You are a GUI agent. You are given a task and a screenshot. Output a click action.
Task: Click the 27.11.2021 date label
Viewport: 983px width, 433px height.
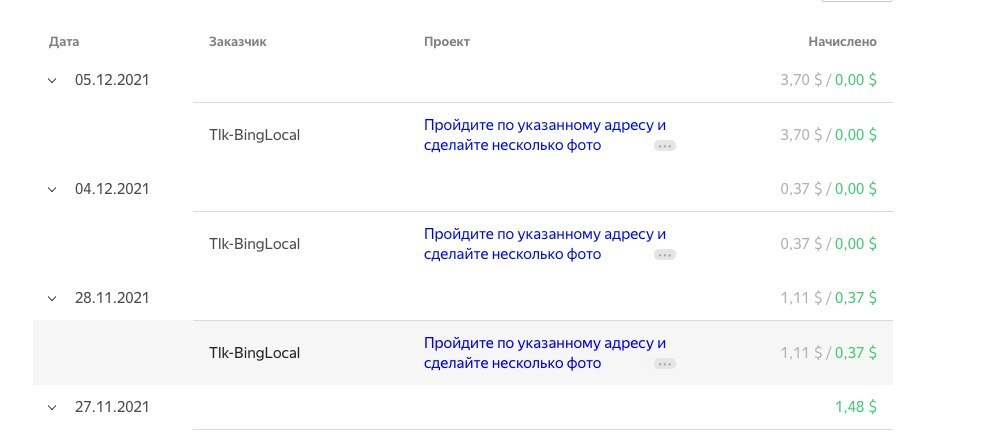[x=112, y=407]
